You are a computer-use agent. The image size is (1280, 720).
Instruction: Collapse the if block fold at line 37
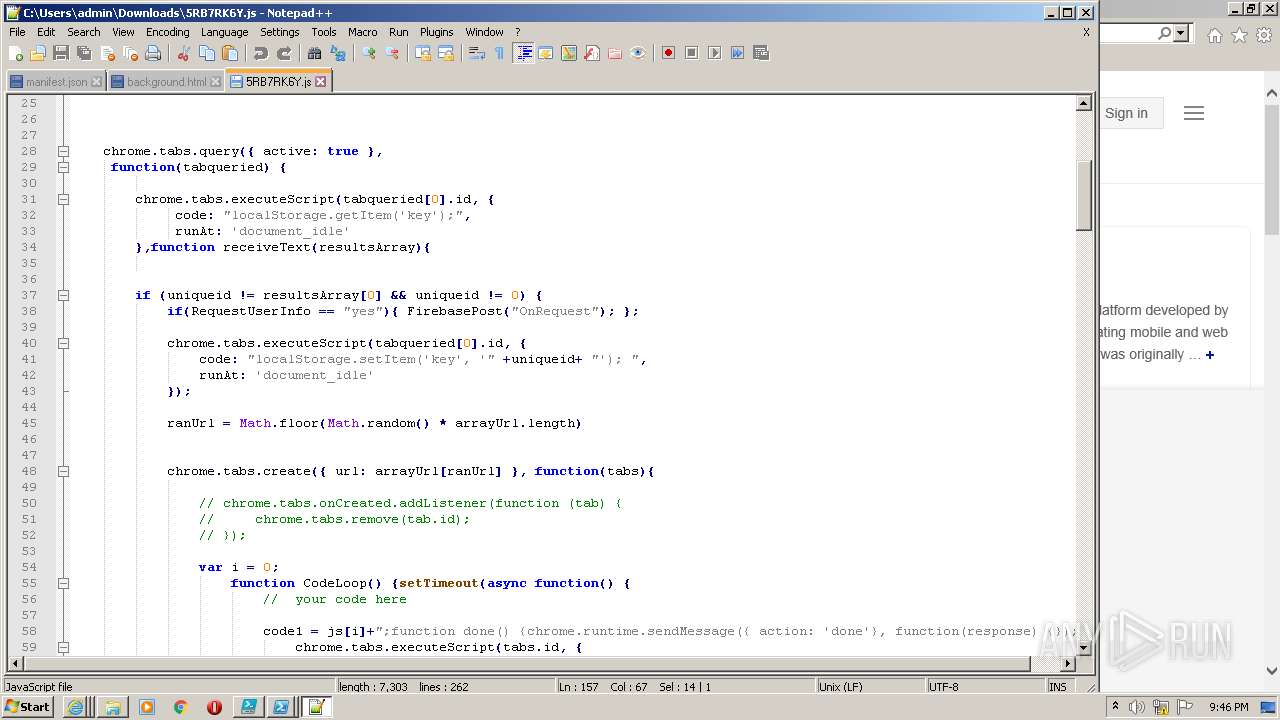tap(63, 295)
